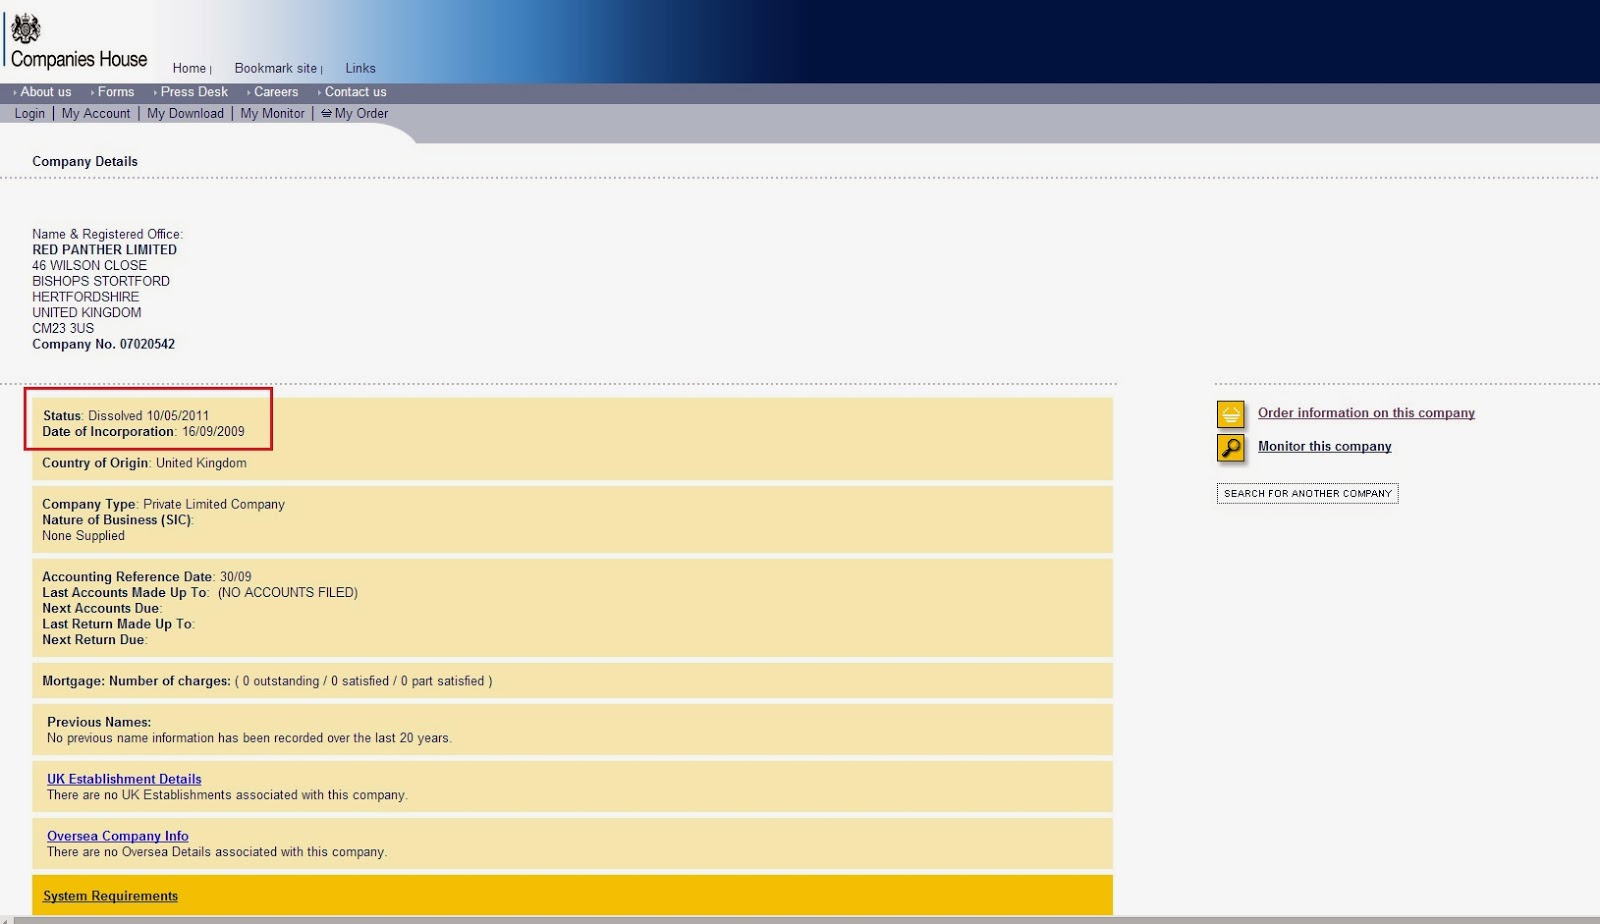Open the Careers menu item
Screen dimensions: 1600x924
point(276,92)
